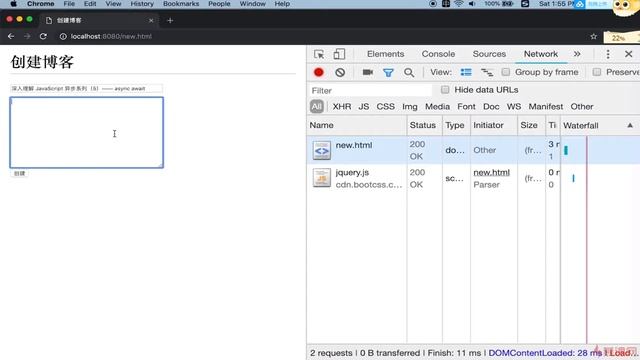Open a new browser tab

(170, 20)
